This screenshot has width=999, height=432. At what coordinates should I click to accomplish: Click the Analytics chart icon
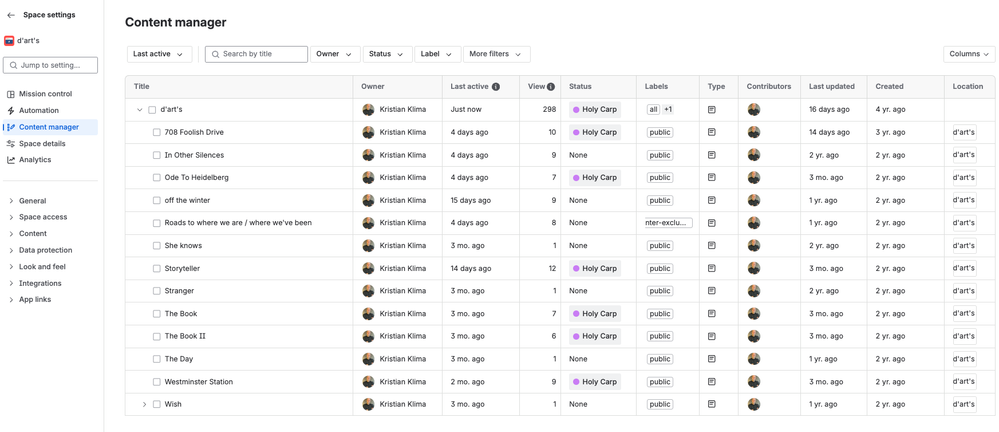(11, 160)
